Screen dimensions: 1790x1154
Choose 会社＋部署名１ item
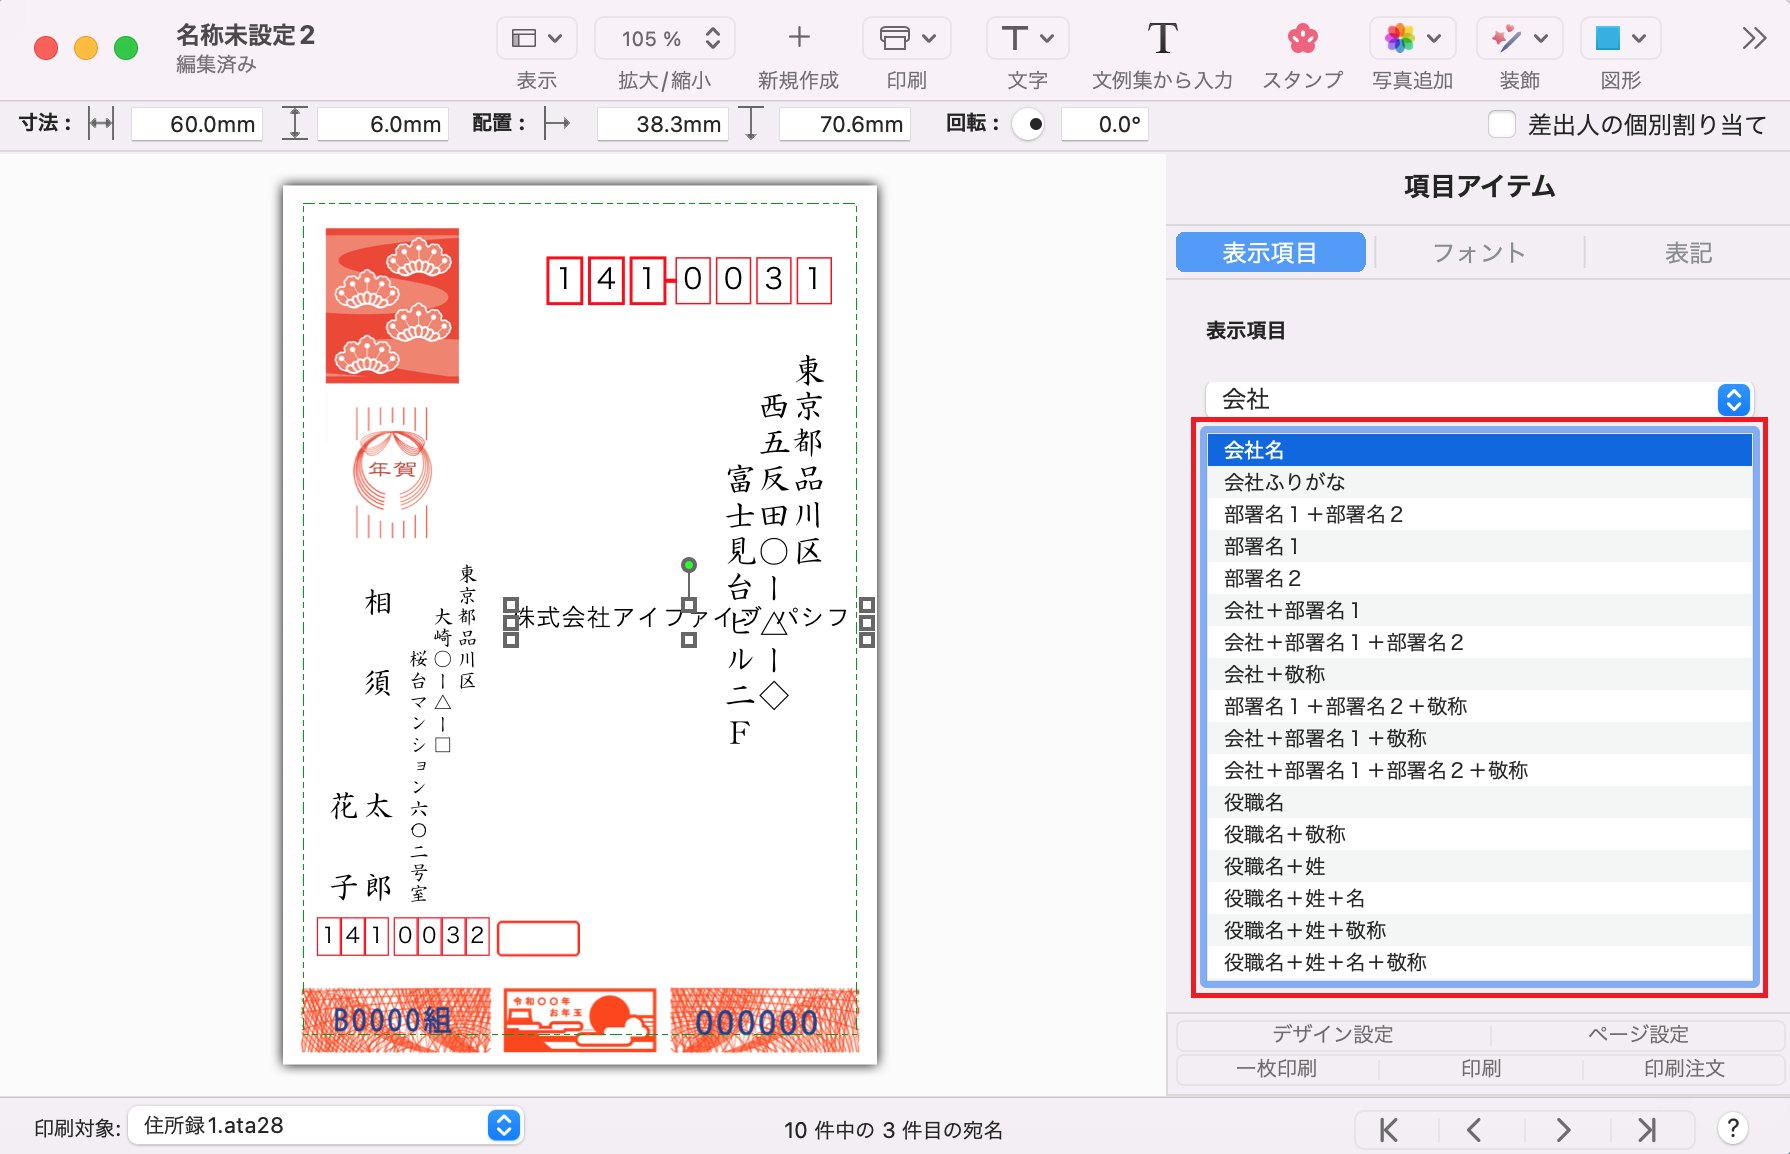(x=1479, y=610)
